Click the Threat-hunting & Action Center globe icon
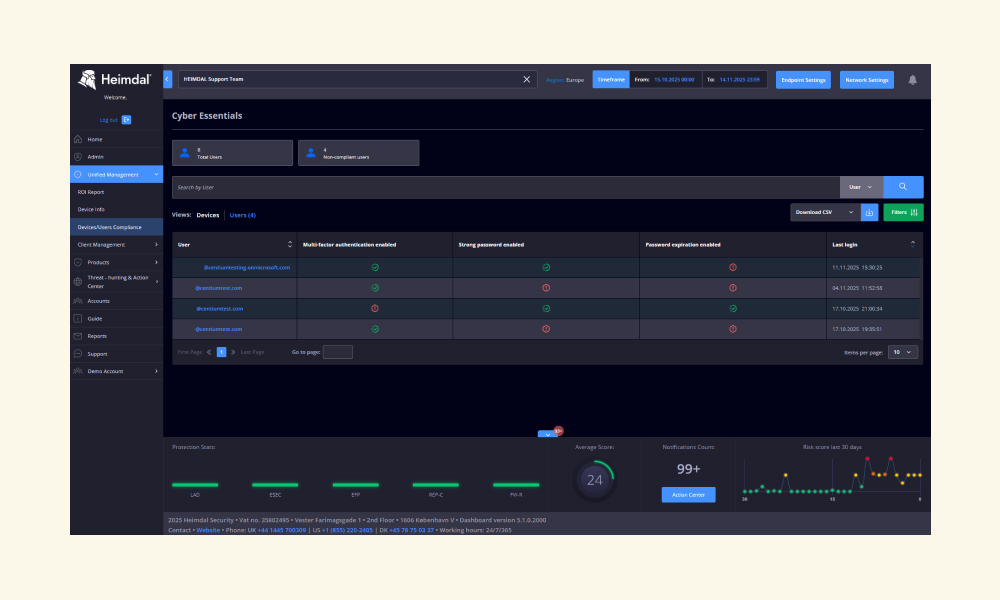This screenshot has width=1000, height=600. [x=78, y=282]
